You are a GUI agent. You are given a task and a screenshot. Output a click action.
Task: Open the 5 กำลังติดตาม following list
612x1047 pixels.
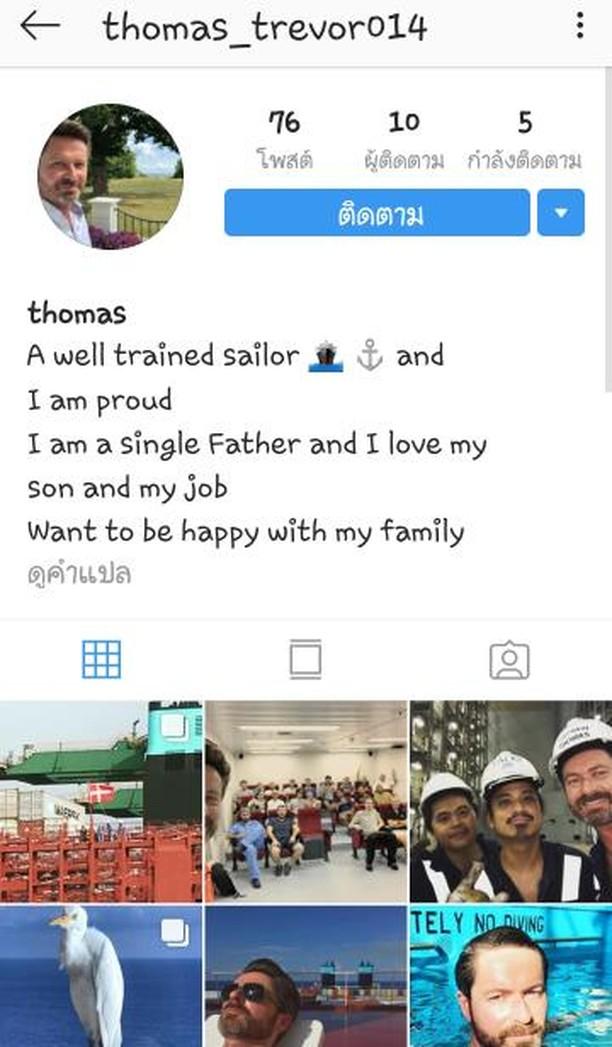[x=525, y=140]
